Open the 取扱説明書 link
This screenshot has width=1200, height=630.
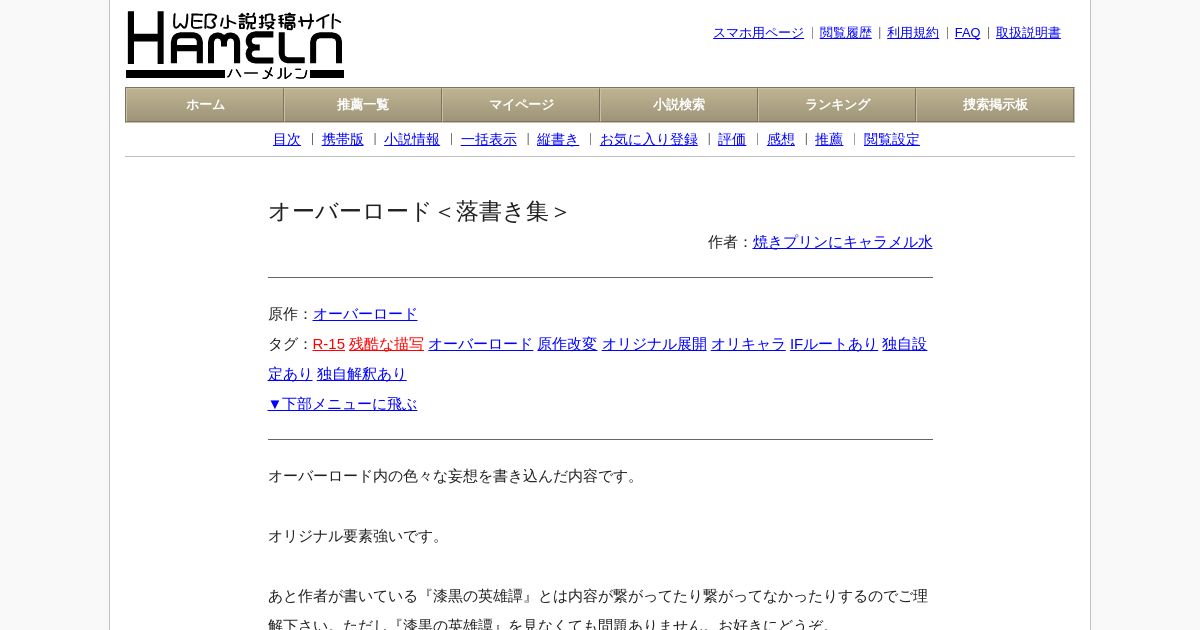[x=1028, y=33]
